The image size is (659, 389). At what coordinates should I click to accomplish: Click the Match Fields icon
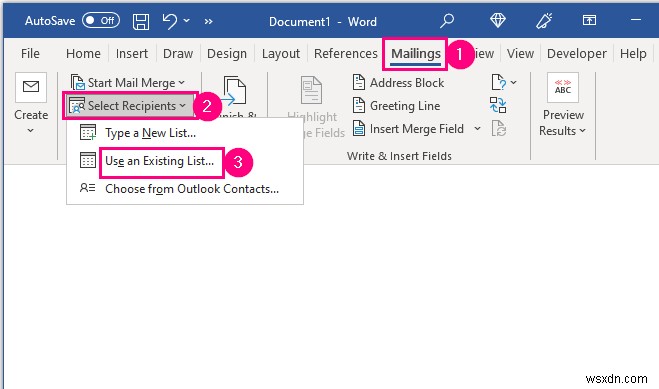click(498, 105)
